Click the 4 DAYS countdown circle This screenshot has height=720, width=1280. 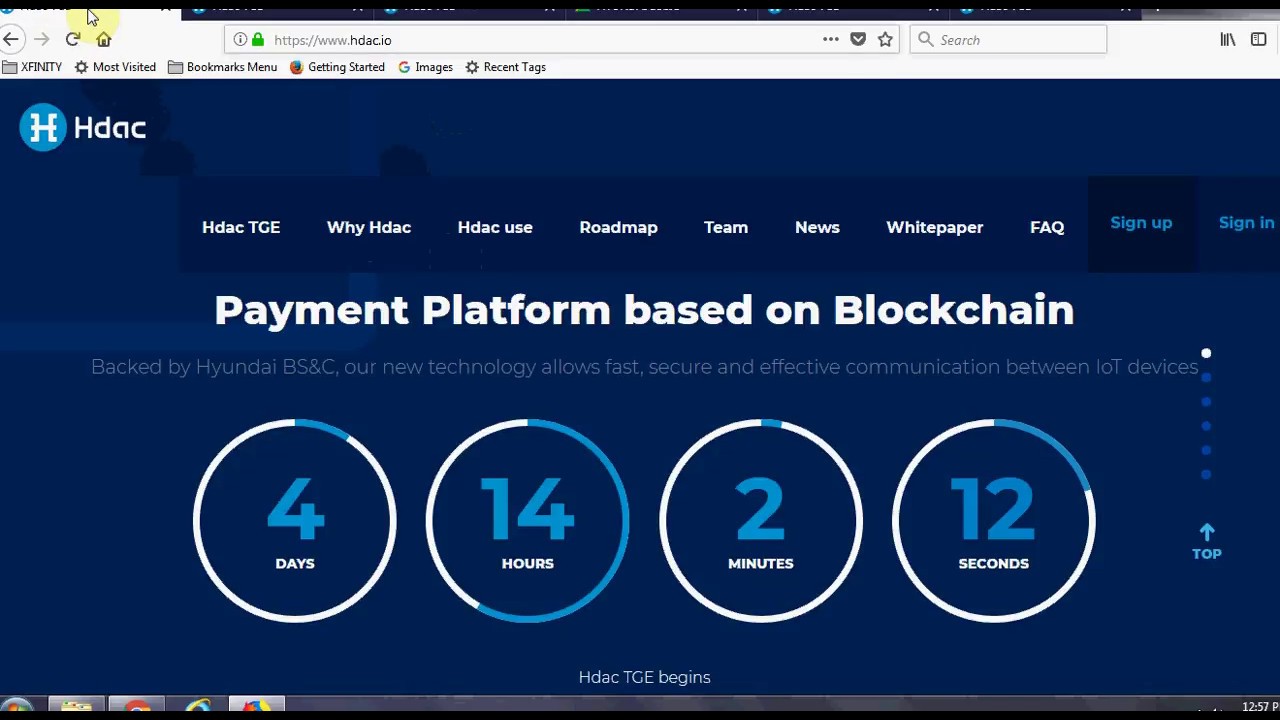pos(295,521)
